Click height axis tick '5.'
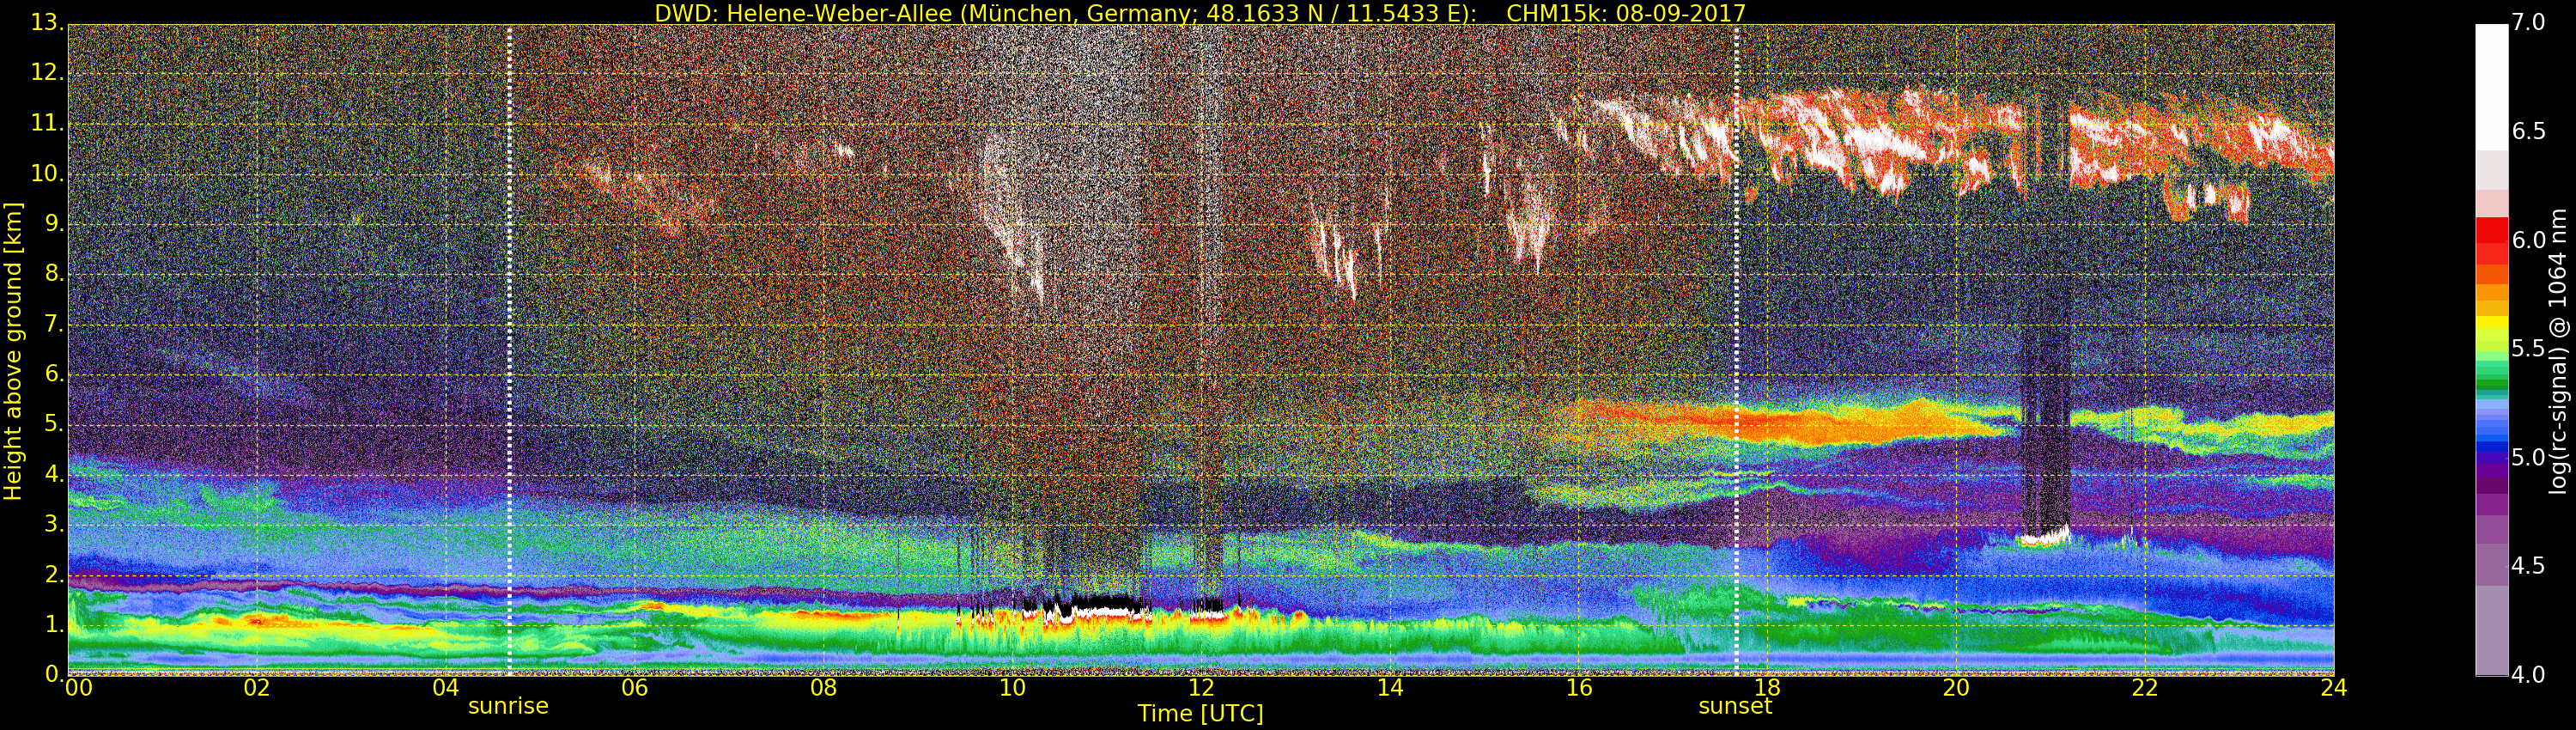This screenshot has width=2576, height=730. [53, 424]
